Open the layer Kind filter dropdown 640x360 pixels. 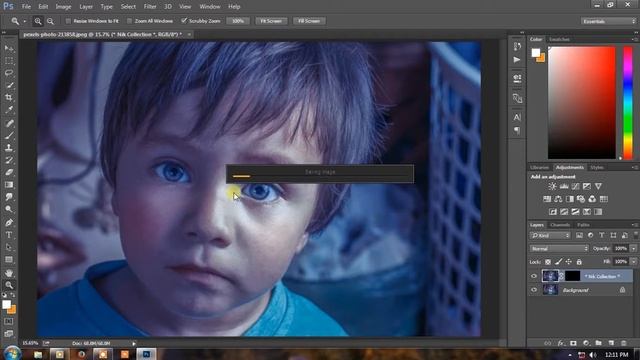pyautogui.click(x=550, y=236)
